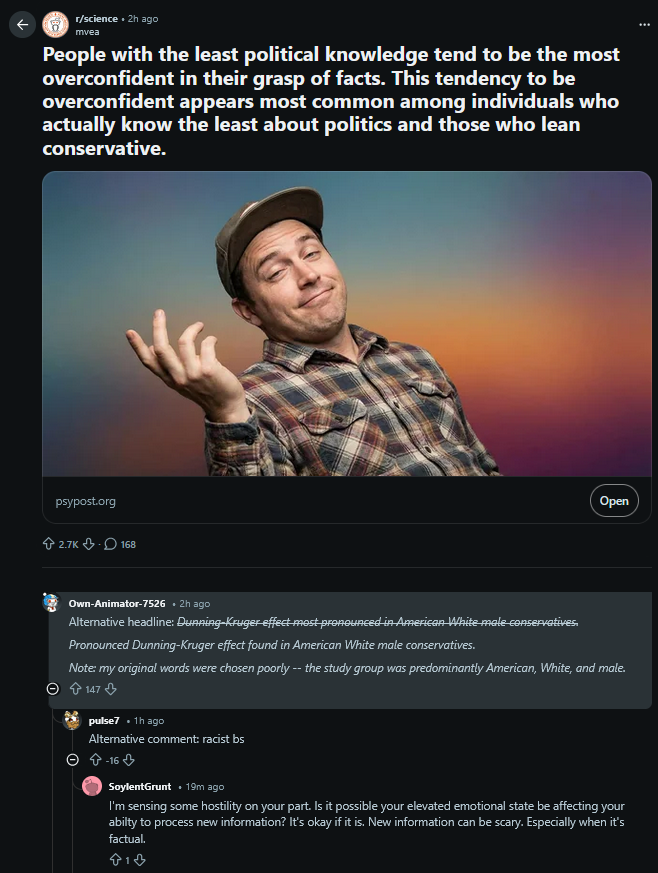Viewport: 658px width, 873px height.
Task: Open the Own-Animator-7526 username link
Action: click(x=117, y=604)
